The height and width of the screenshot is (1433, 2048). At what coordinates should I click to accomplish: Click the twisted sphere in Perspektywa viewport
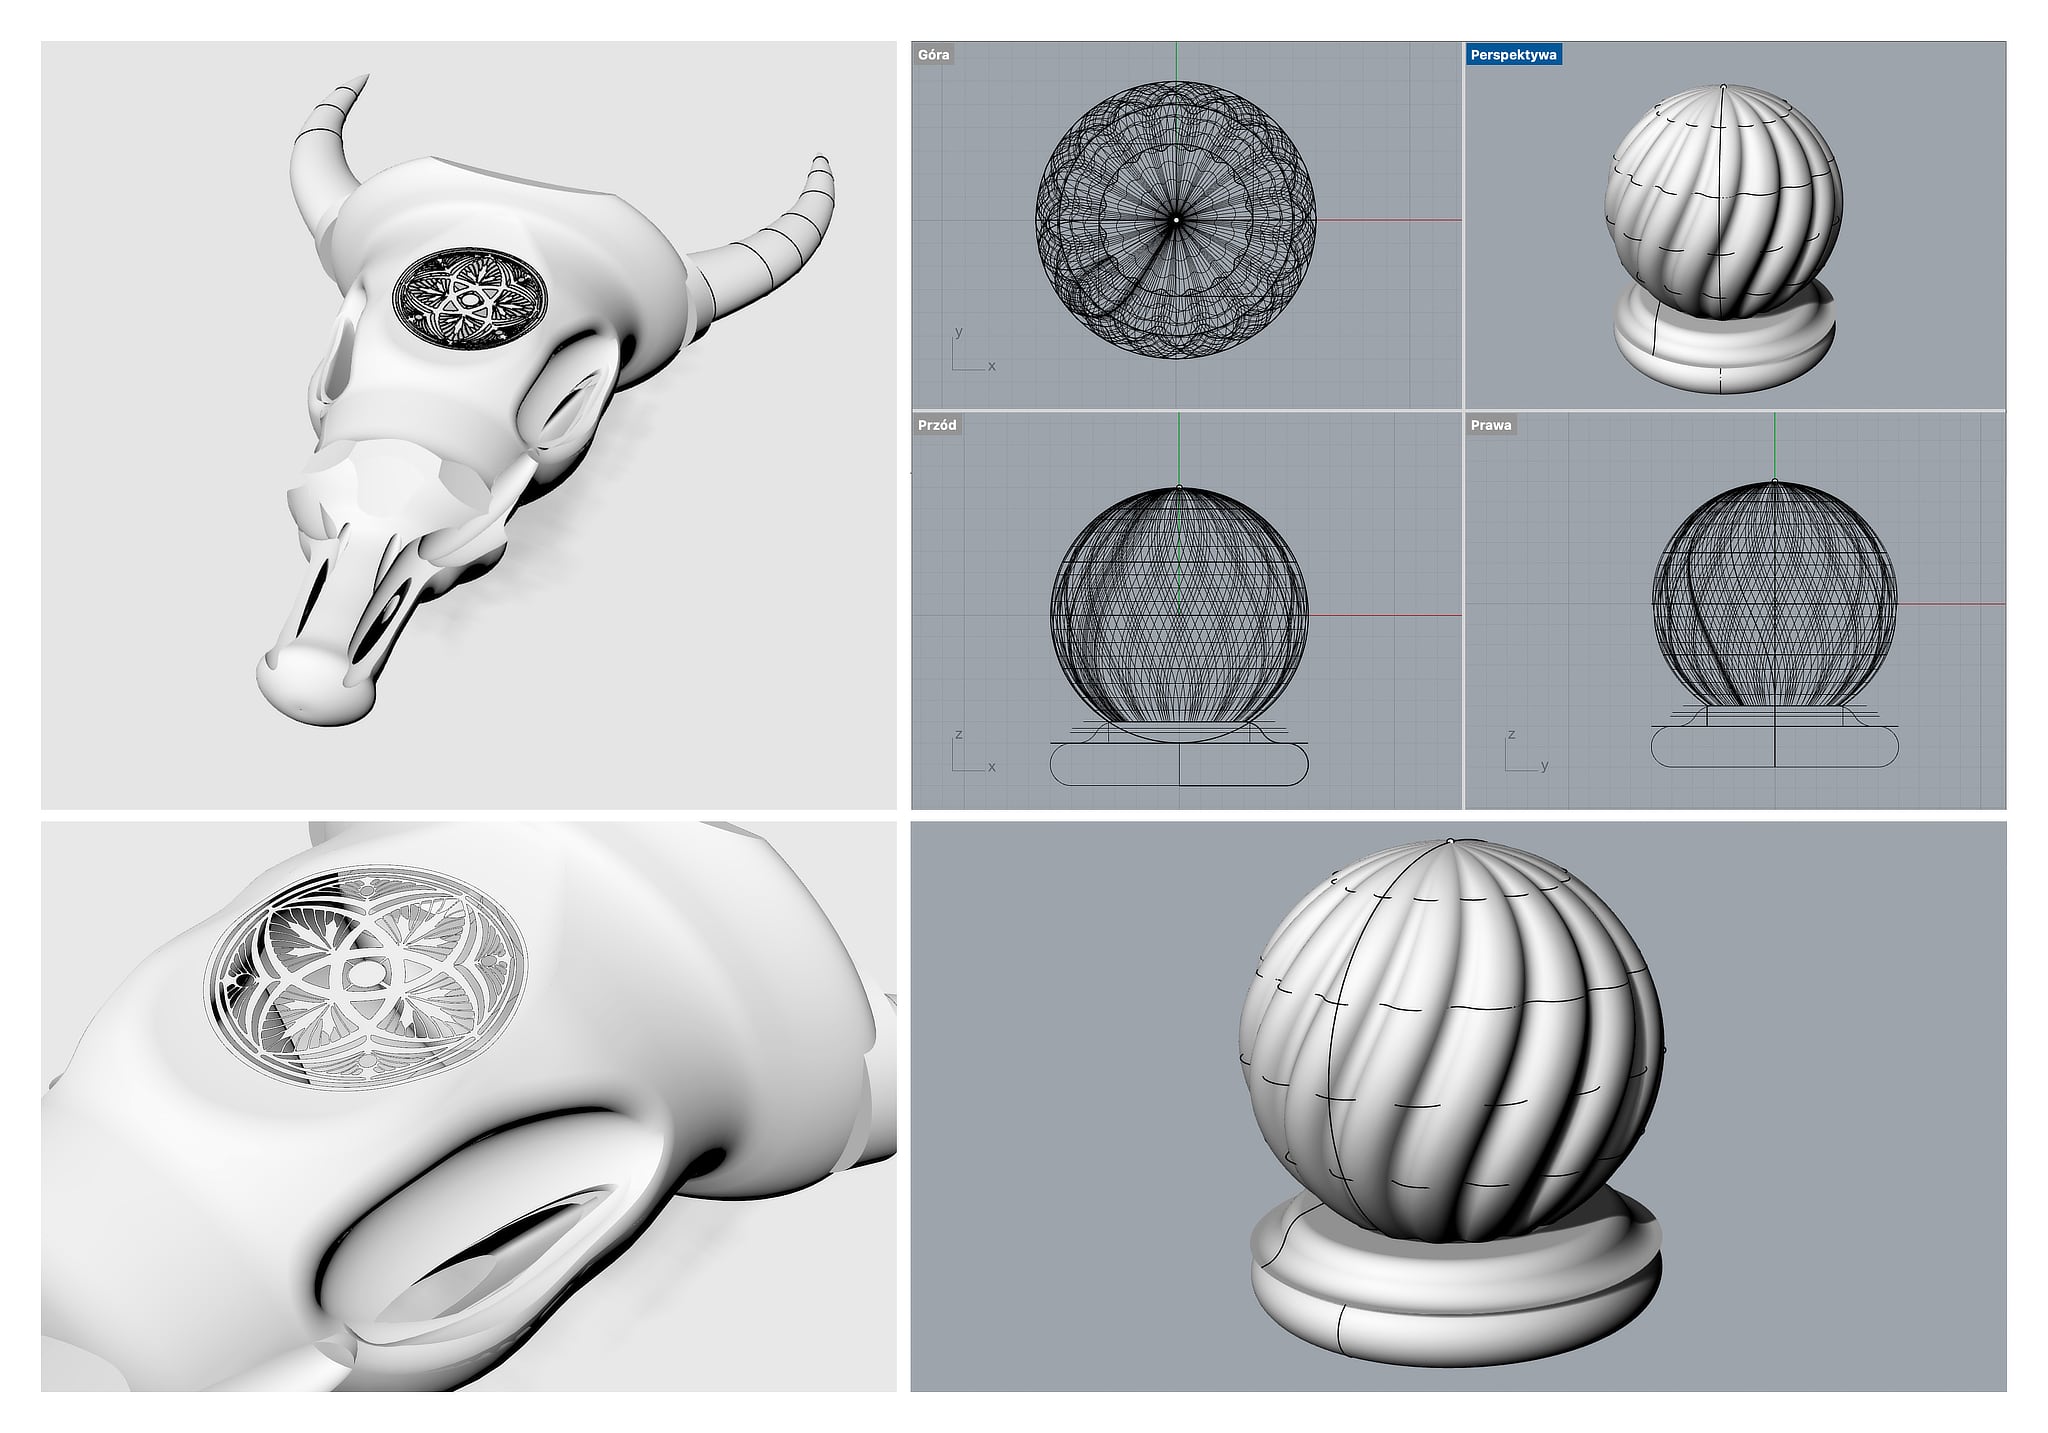point(1723,200)
